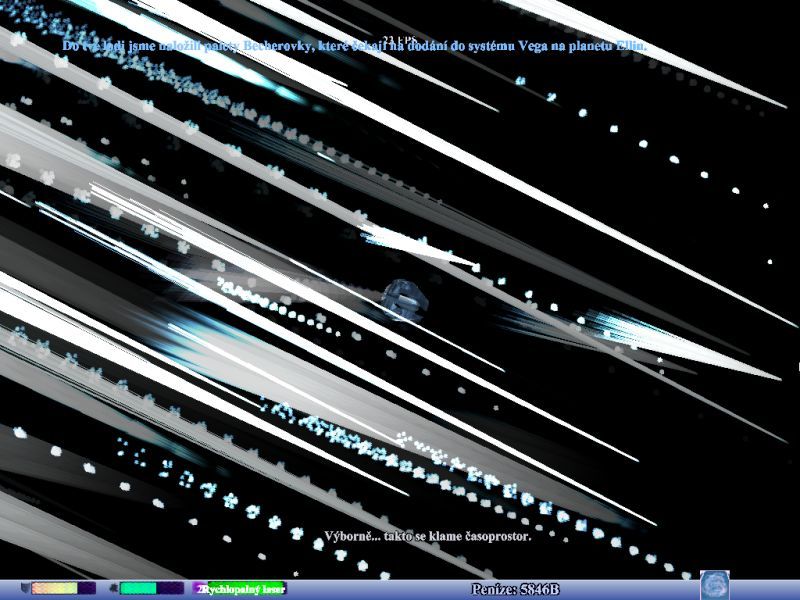This screenshot has width=800, height=600.
Task: Click the shield icon in the status bar
Action: (x=26, y=589)
